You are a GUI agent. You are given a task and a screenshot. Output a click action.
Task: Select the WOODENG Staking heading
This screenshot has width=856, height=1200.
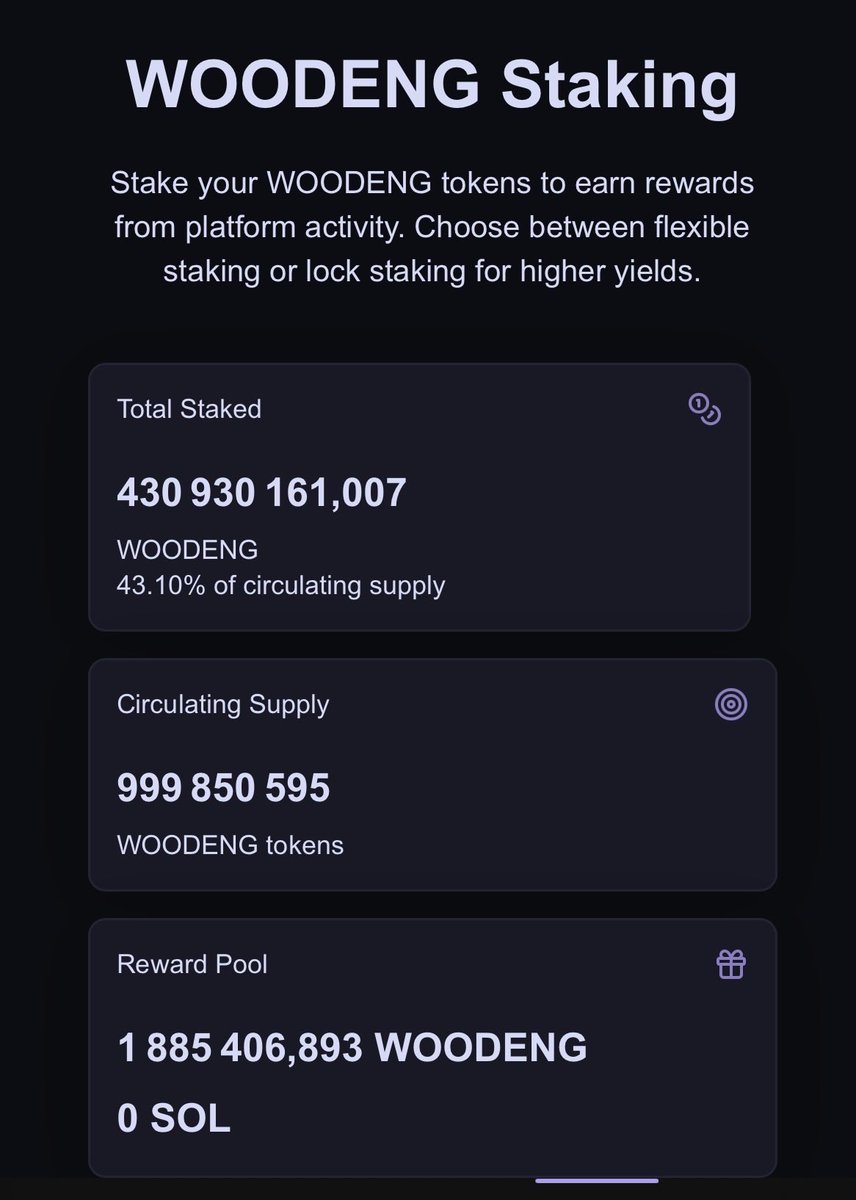point(432,83)
